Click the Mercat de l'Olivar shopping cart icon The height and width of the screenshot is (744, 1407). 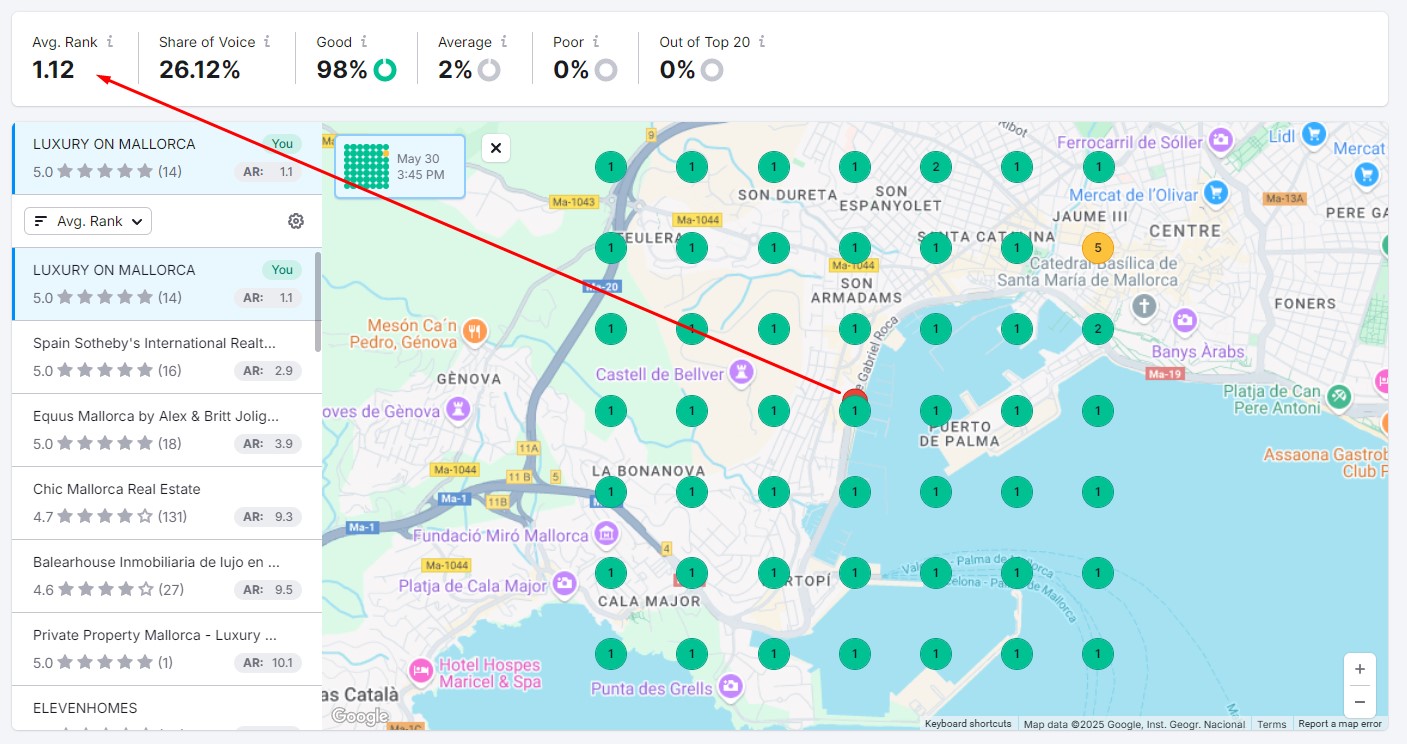pyautogui.click(x=1216, y=192)
